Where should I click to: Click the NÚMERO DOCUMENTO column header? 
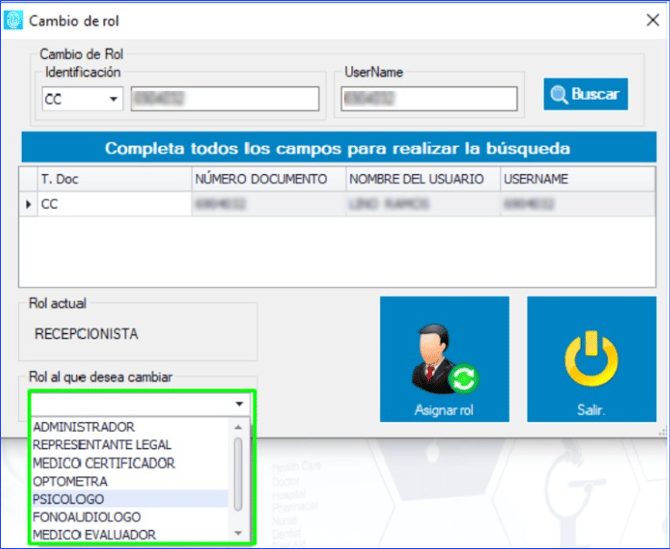261,179
